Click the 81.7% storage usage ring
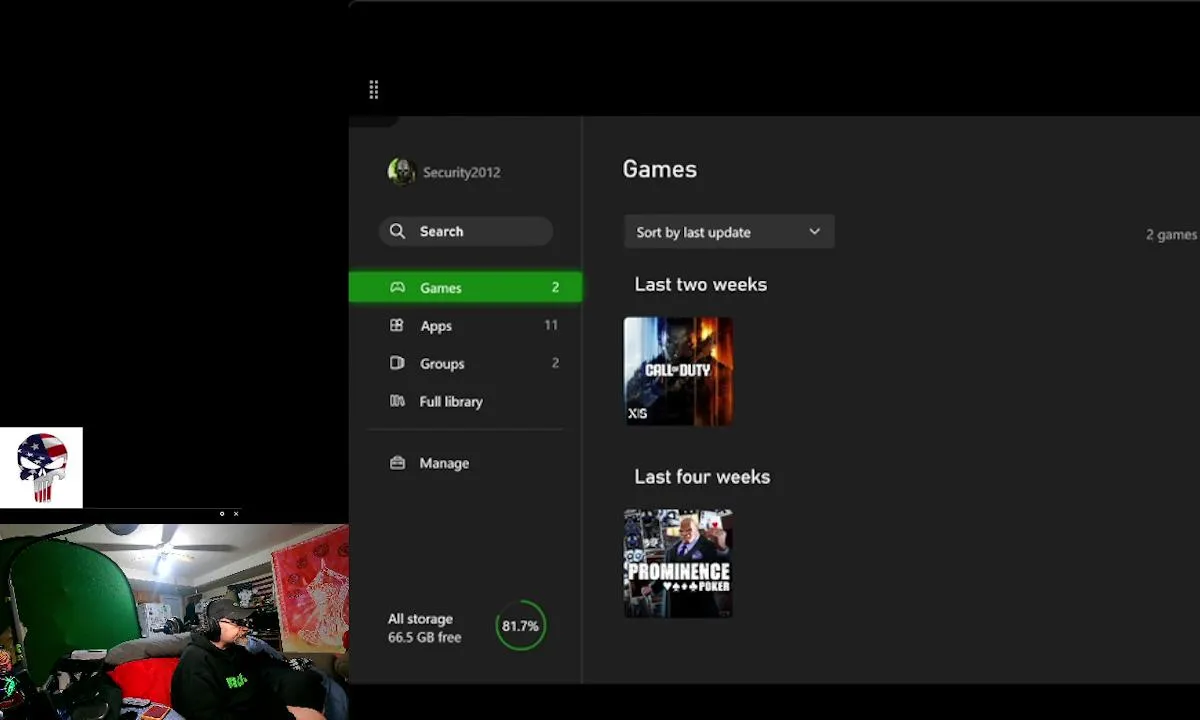The width and height of the screenshot is (1200, 720). click(520, 626)
